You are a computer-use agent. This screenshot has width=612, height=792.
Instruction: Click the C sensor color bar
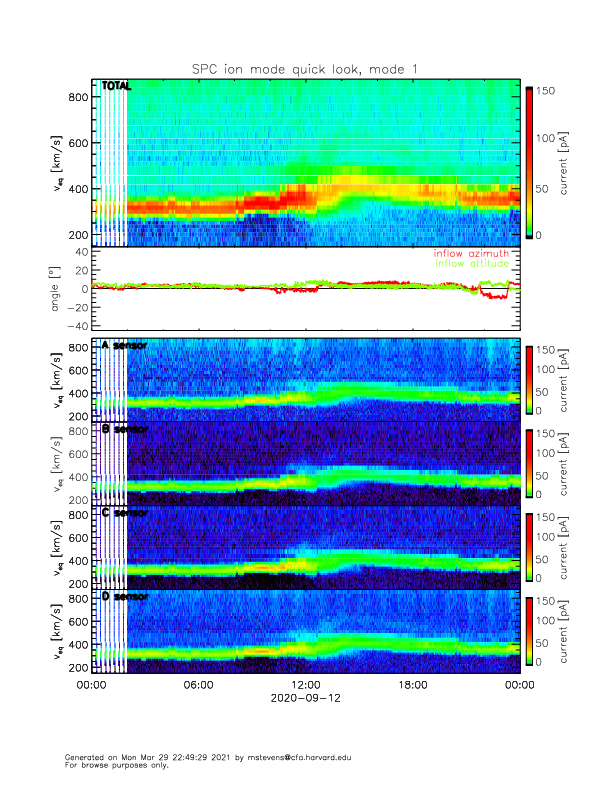pos(530,546)
